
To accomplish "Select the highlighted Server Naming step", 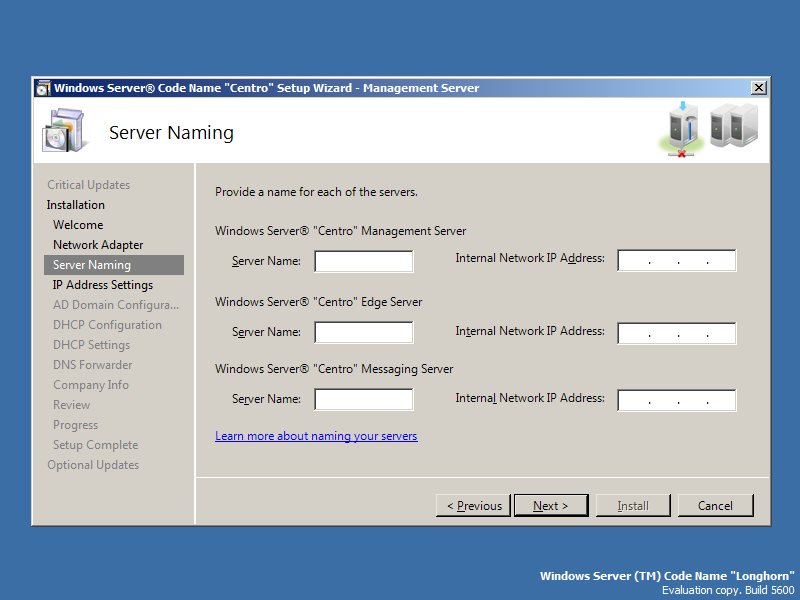I will pyautogui.click(x=114, y=265).
